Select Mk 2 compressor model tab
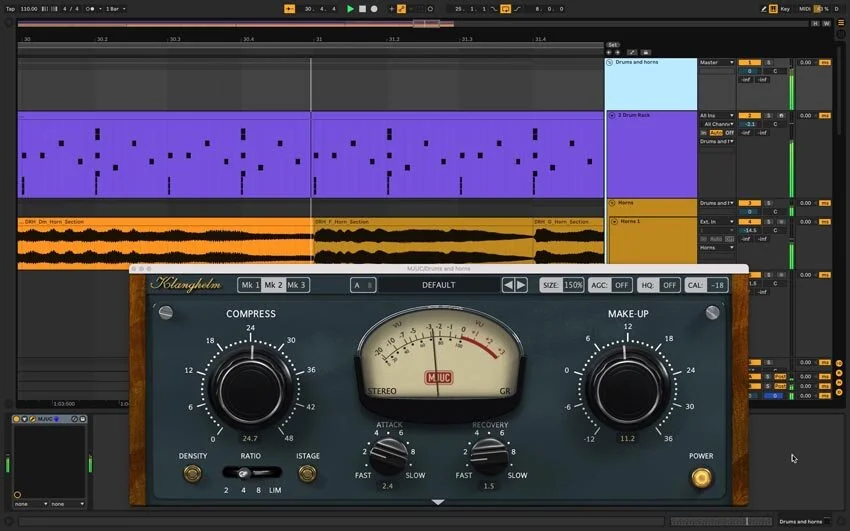This screenshot has width=850, height=531. pyautogui.click(x=273, y=285)
